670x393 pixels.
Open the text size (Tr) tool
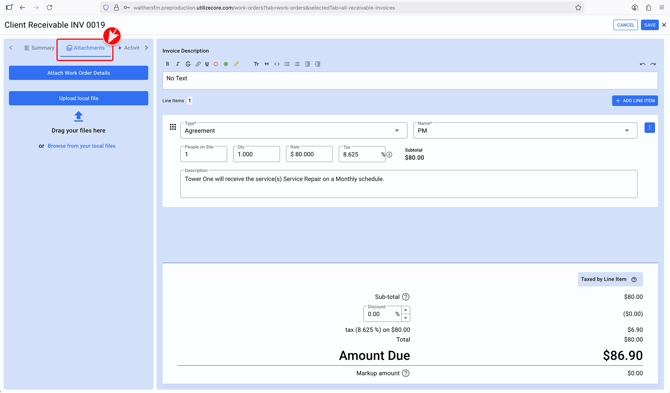pos(256,64)
